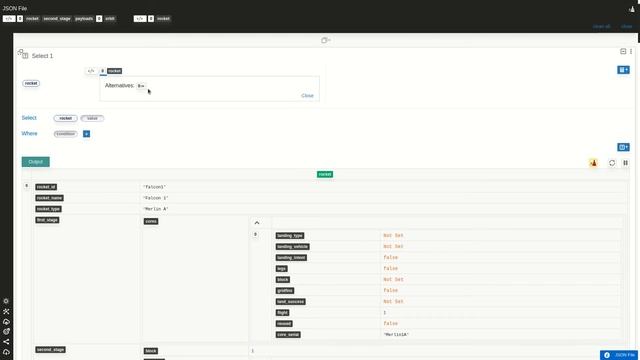This screenshot has height=360, width=640.
Task: Click the share icon in left sidebar
Action: (6, 342)
